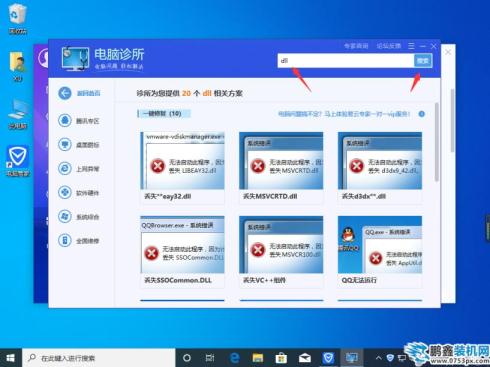
Task: Select the This PC desktop icon
Action: [x=18, y=114]
